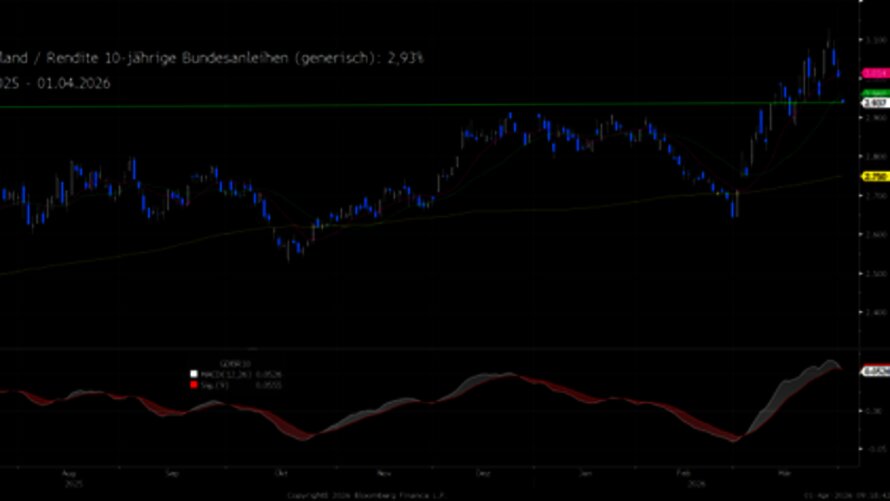Screen dimensions: 890x501
Task: Select the Aug label on time axis
Action: (68, 468)
